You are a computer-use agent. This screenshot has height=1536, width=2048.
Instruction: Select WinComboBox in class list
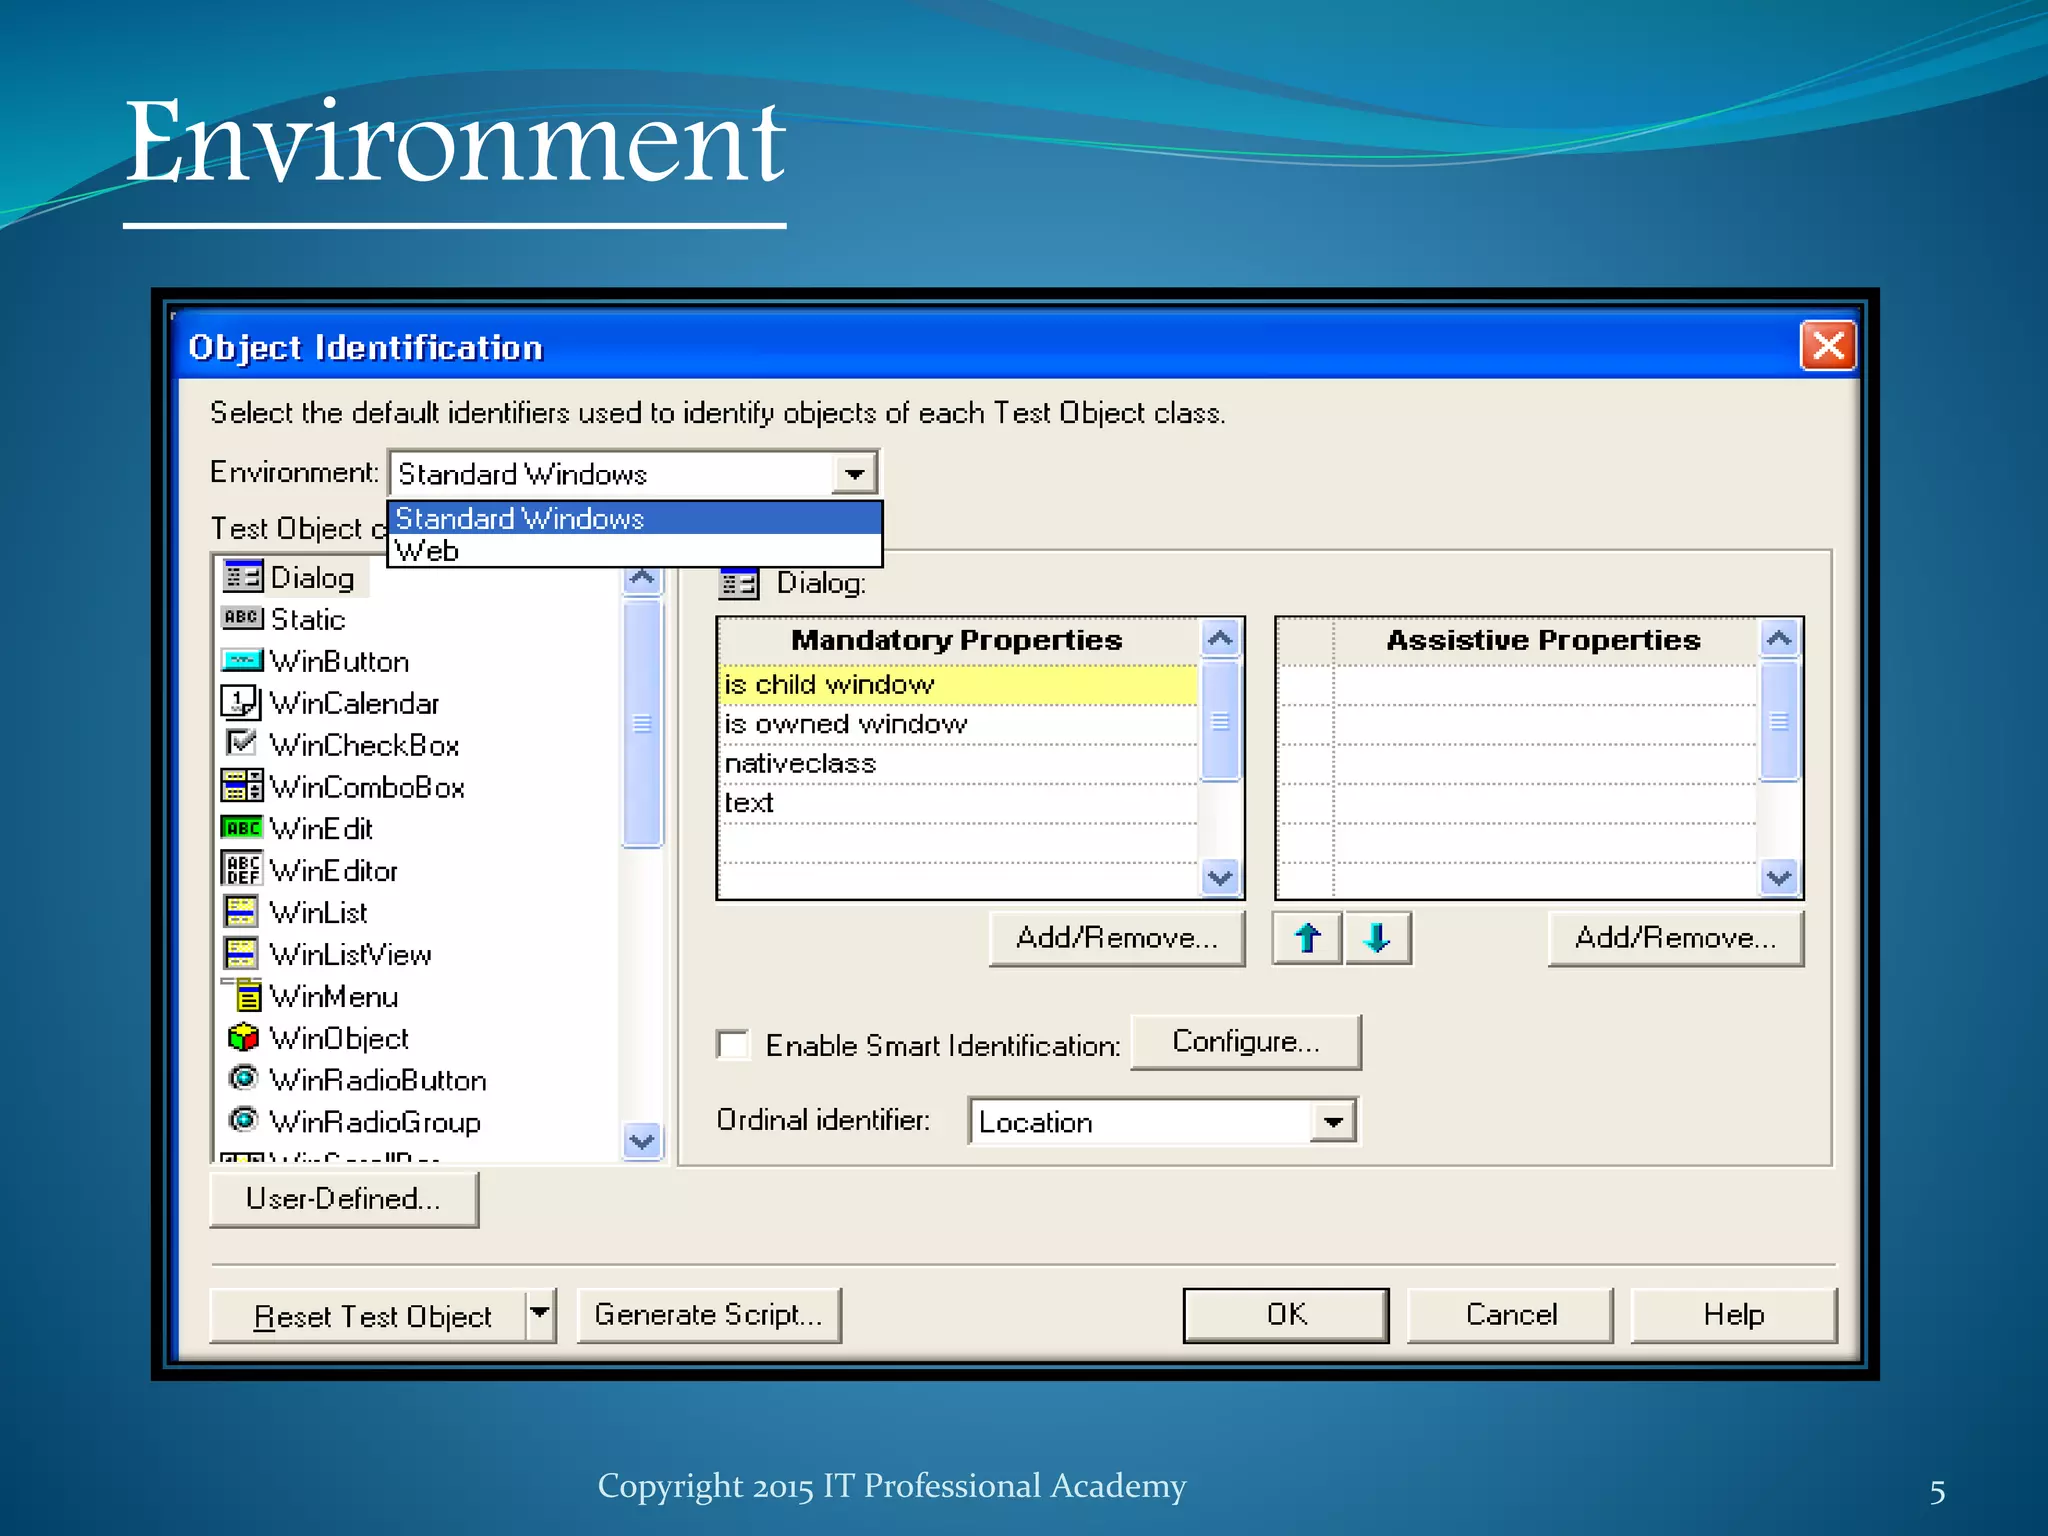tap(368, 787)
